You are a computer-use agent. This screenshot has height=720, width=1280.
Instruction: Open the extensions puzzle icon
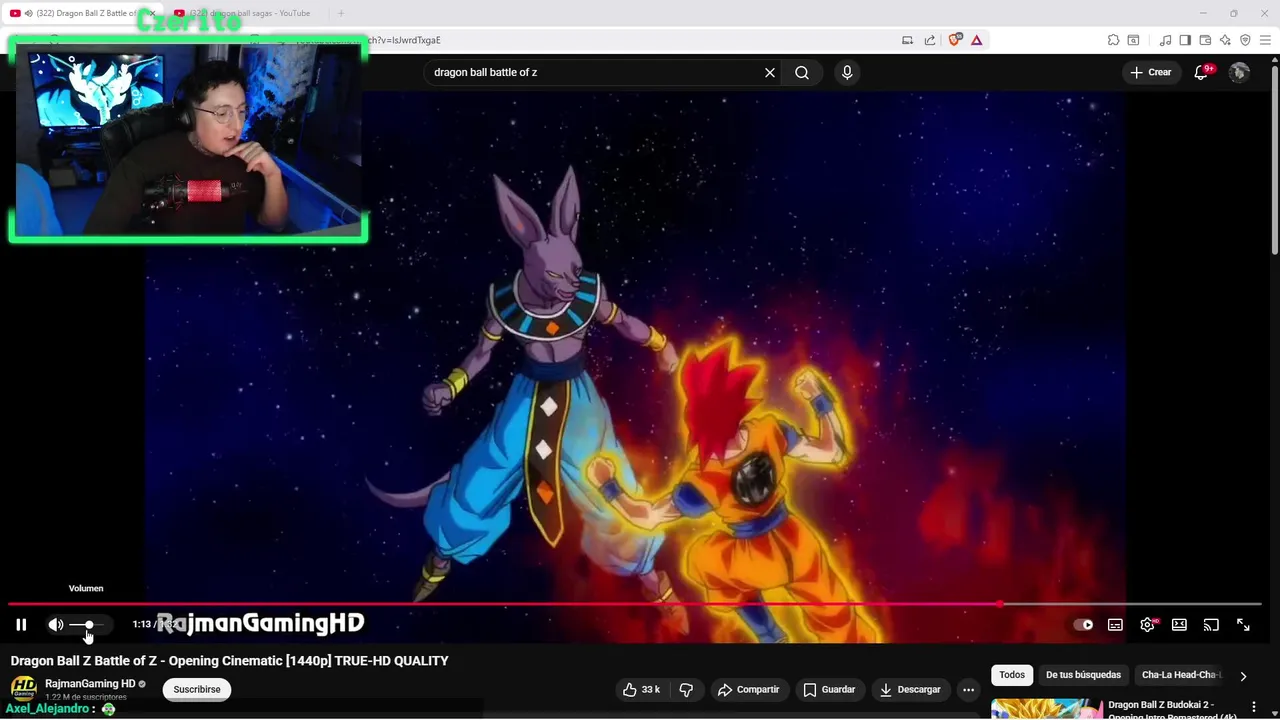click(x=1113, y=40)
